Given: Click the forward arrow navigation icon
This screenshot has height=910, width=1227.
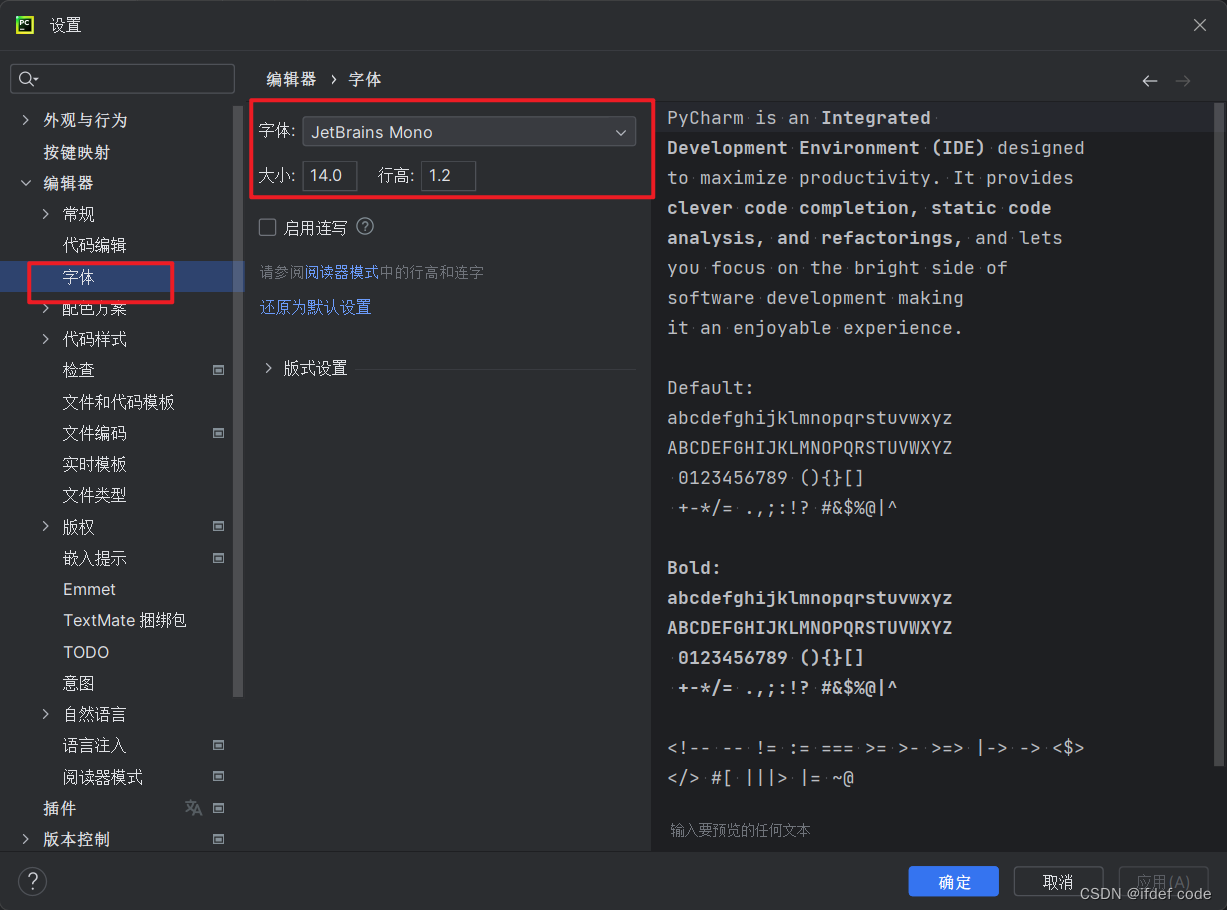Looking at the screenshot, I should click(x=1183, y=81).
